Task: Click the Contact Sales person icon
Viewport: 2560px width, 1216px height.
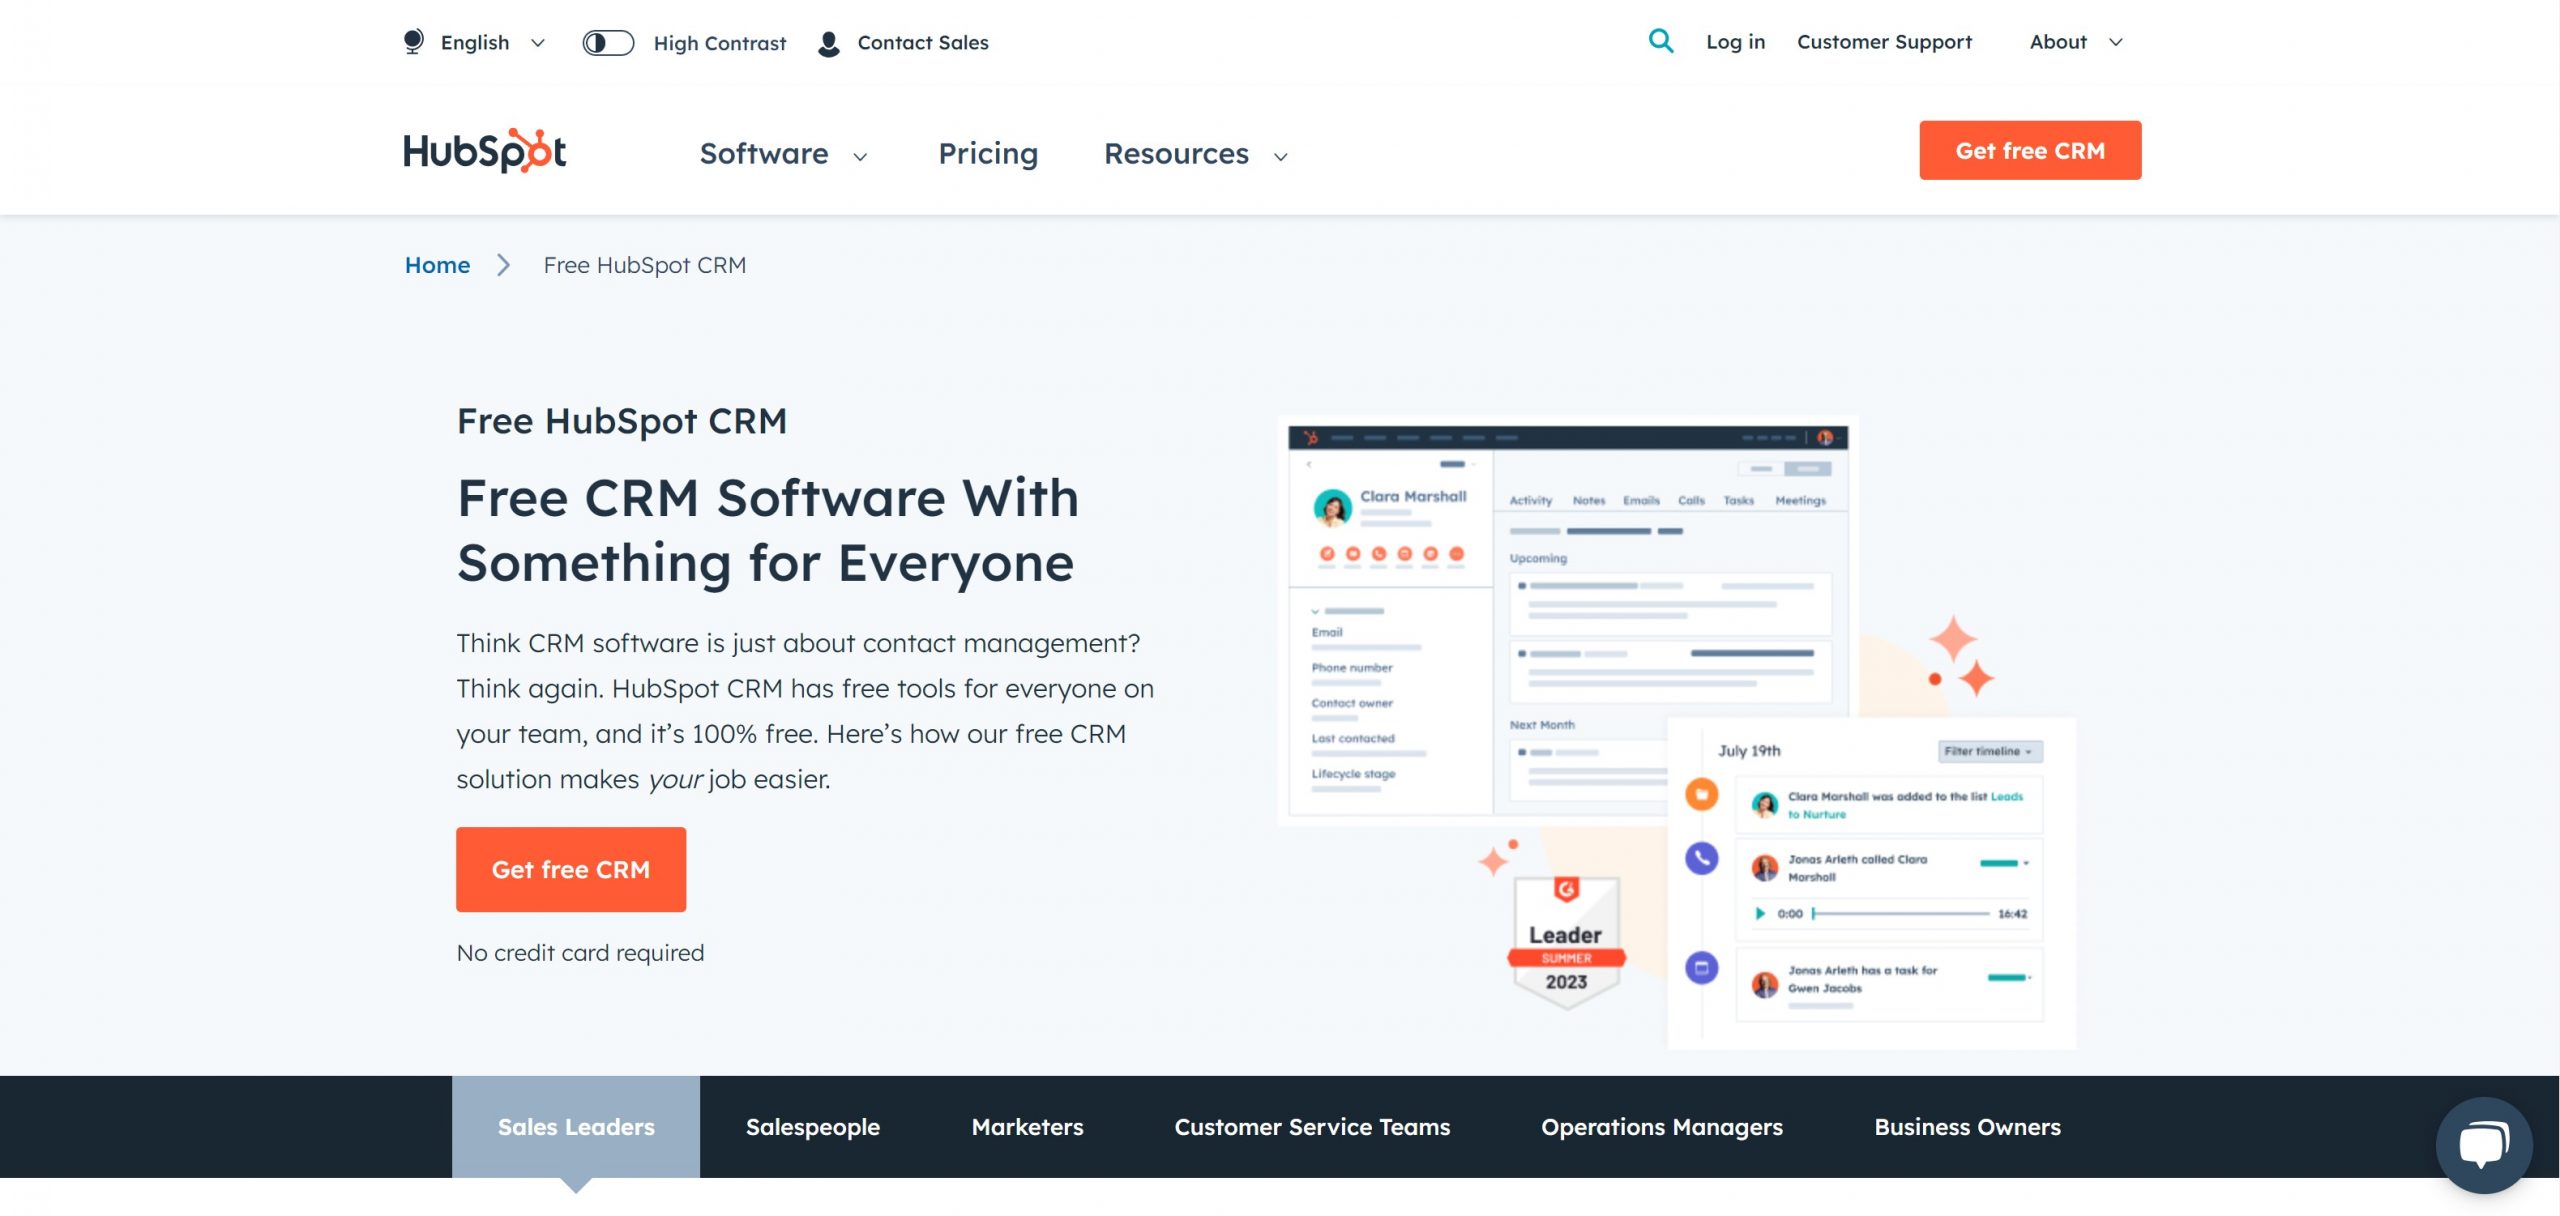Action: (x=828, y=43)
